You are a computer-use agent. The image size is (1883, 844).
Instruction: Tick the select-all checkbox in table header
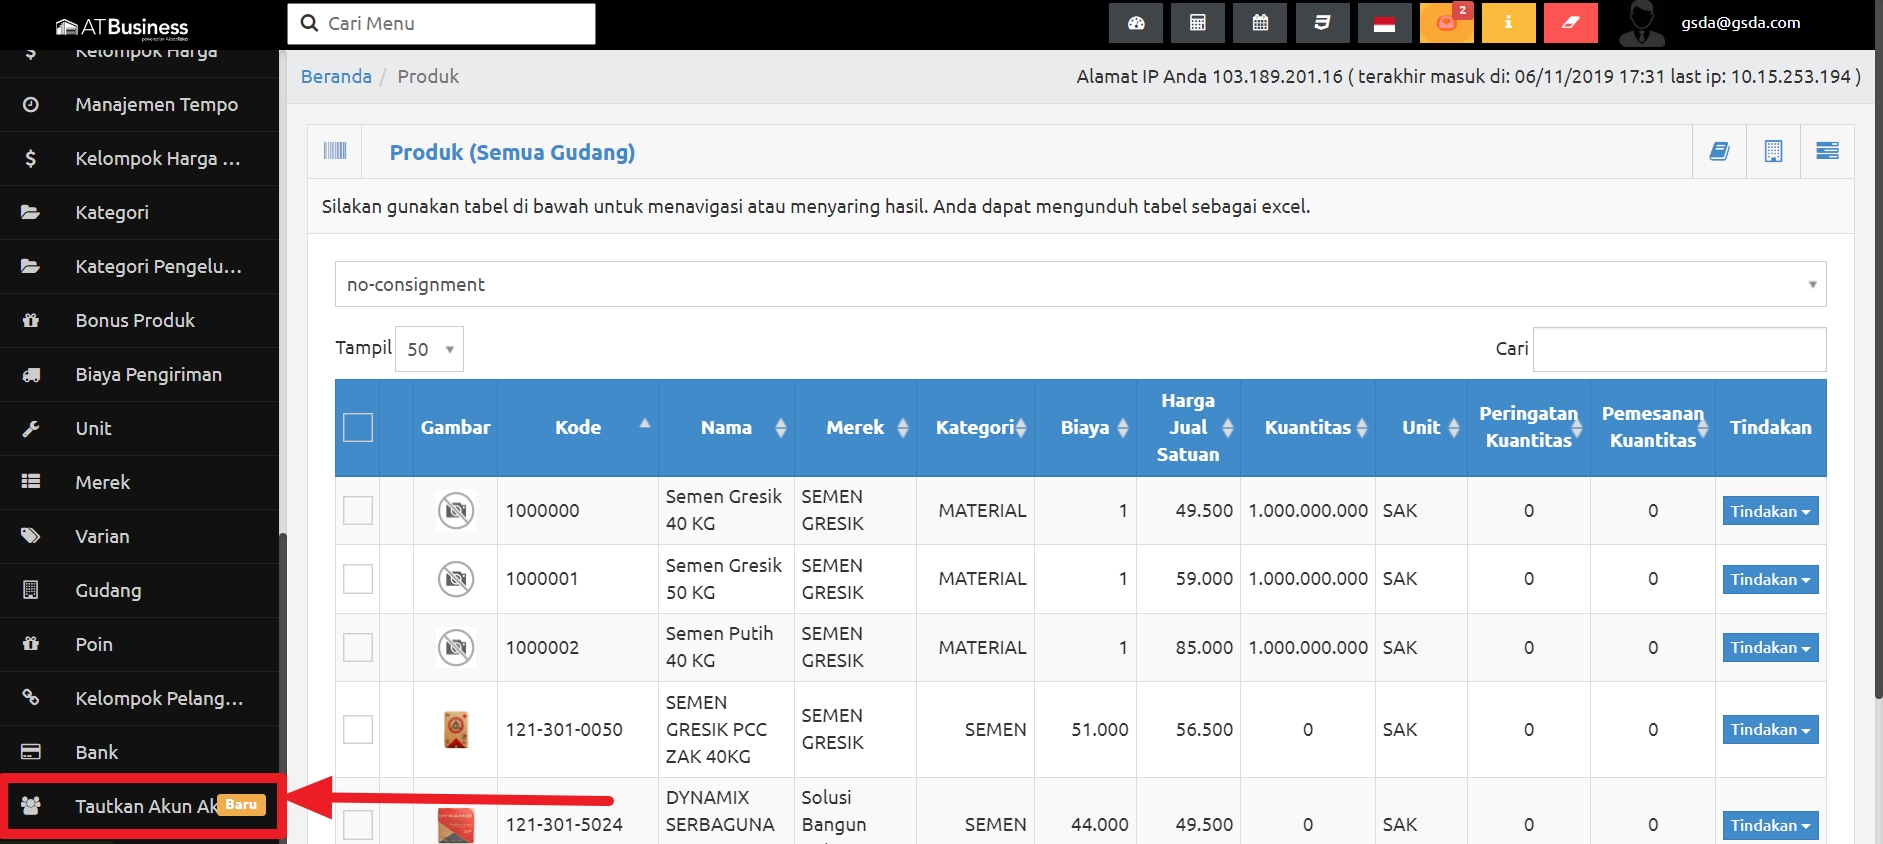pos(358,427)
